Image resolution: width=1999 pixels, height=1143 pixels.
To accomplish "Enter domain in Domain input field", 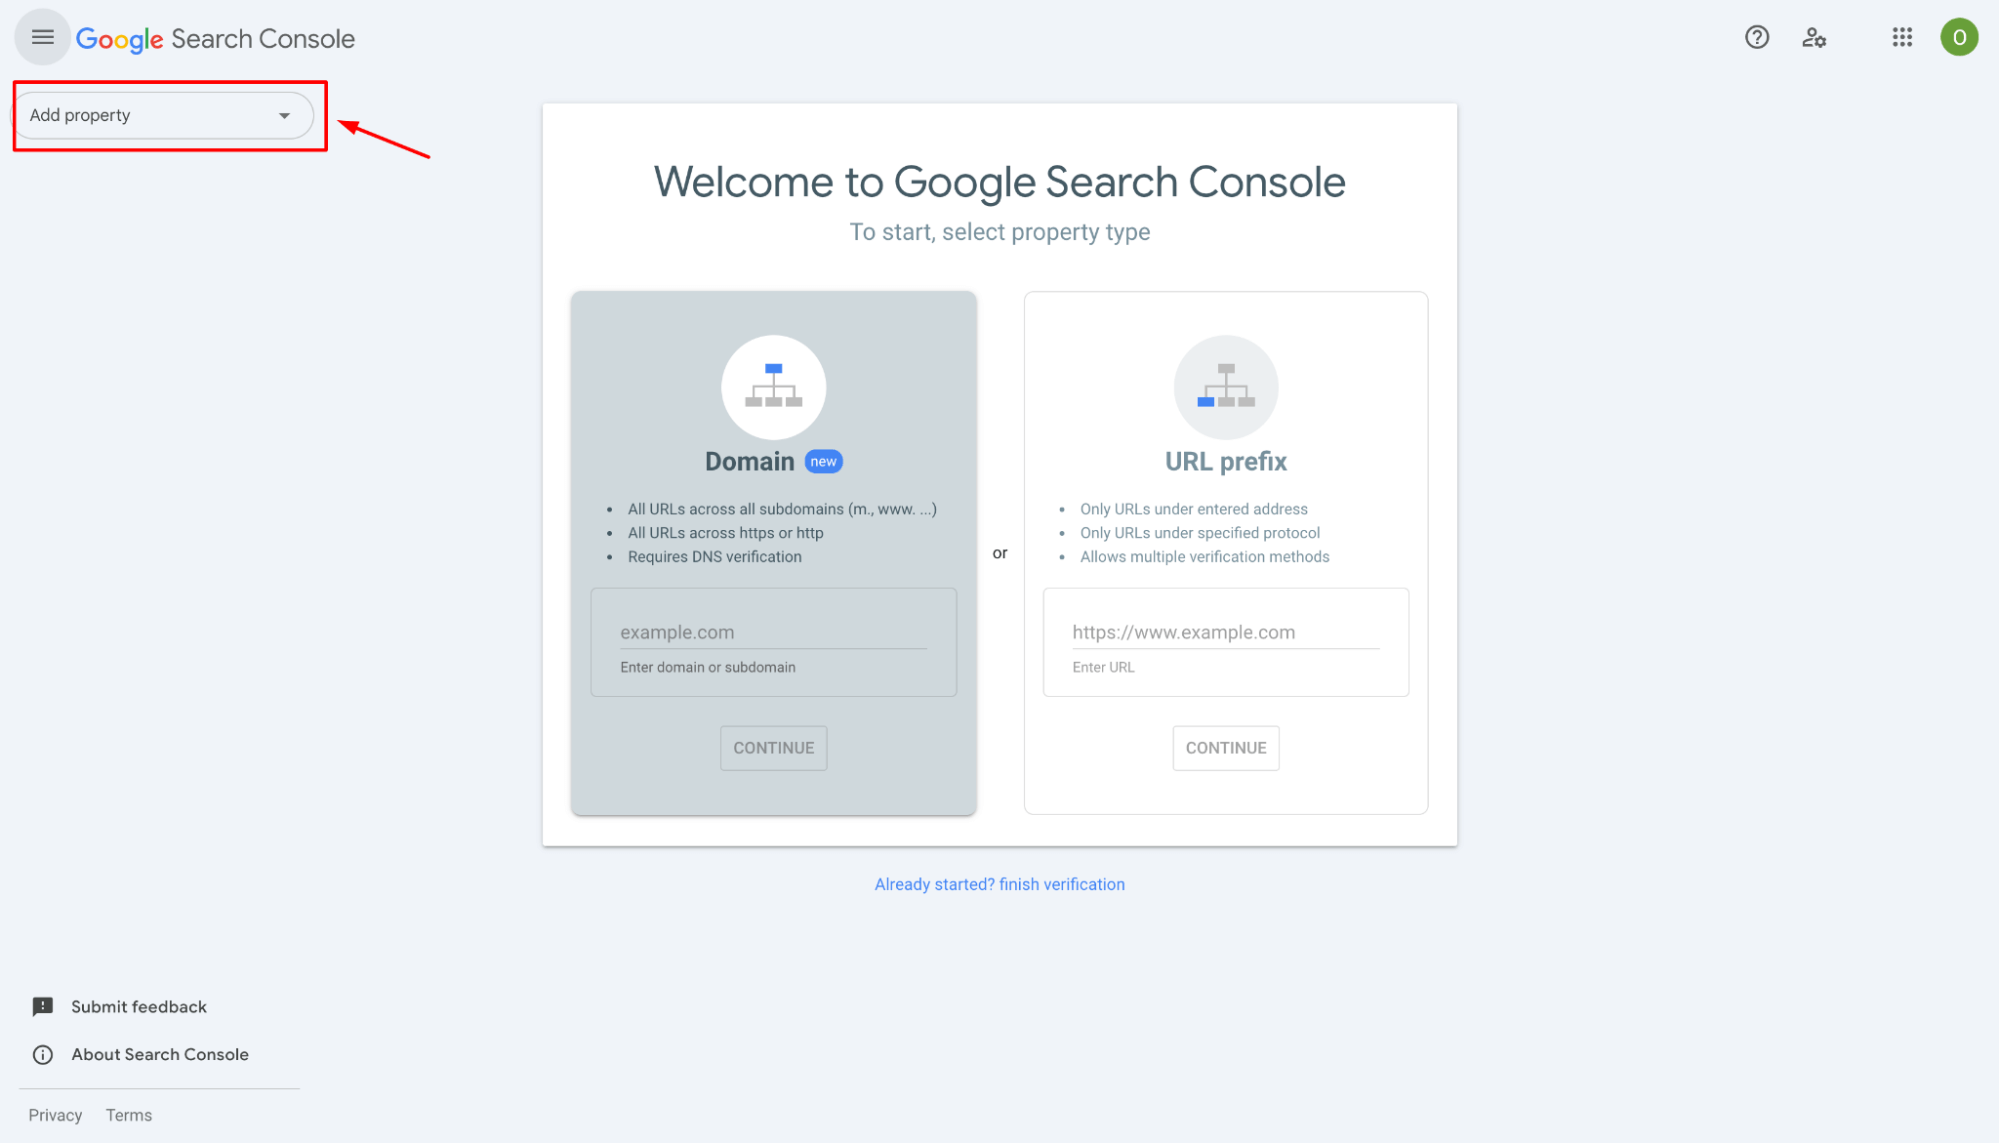I will tap(773, 631).
